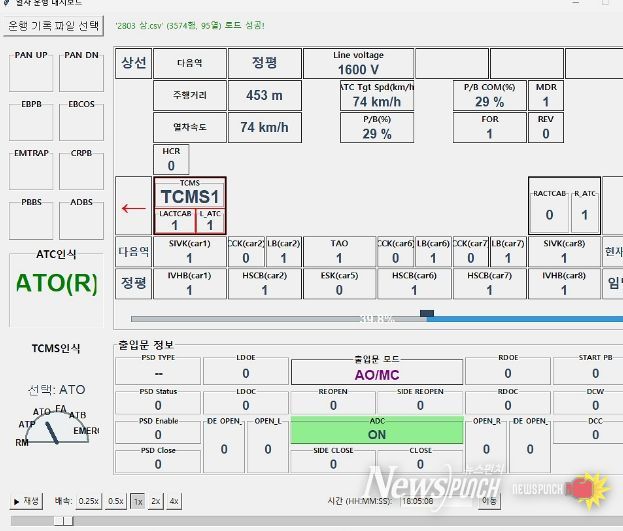
Task: Click the red left direction arrow
Action: (133, 209)
